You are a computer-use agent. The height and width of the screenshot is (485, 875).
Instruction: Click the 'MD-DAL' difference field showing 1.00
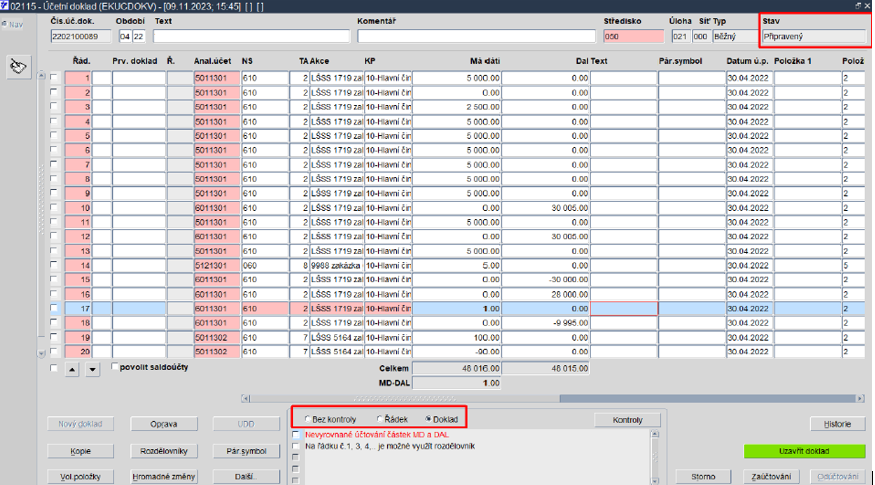pyautogui.click(x=456, y=383)
